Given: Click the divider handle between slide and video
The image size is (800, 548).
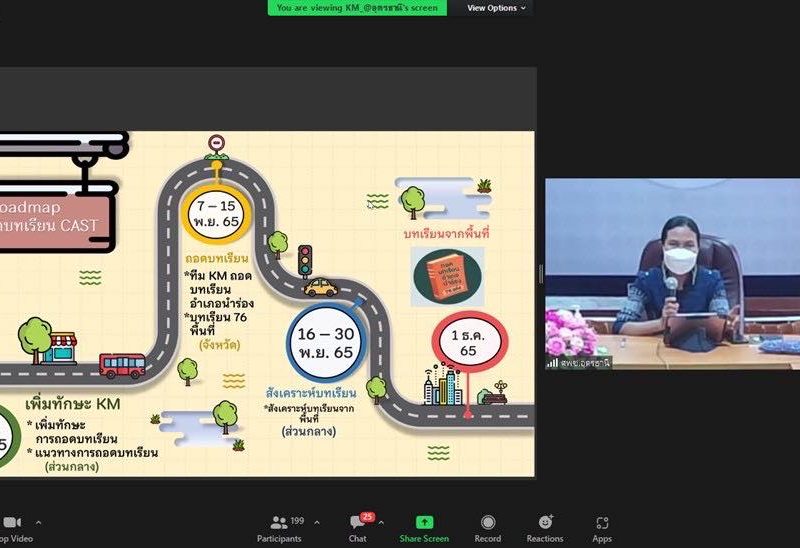Looking at the screenshot, I should pos(540,274).
